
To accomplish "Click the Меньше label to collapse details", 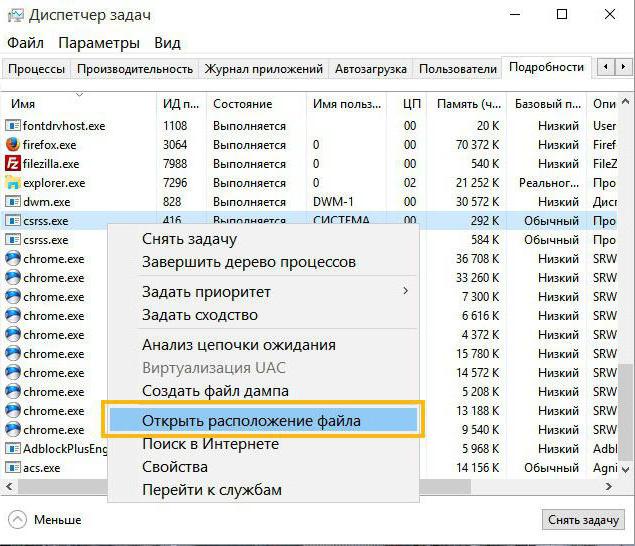I will [58, 520].
